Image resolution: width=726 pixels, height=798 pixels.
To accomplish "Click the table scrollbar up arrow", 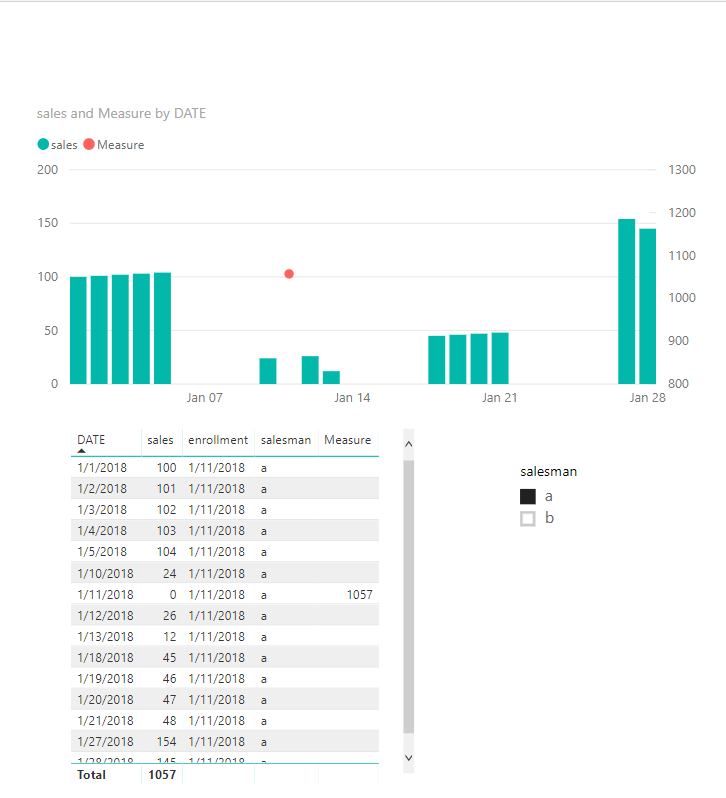I will pyautogui.click(x=409, y=444).
